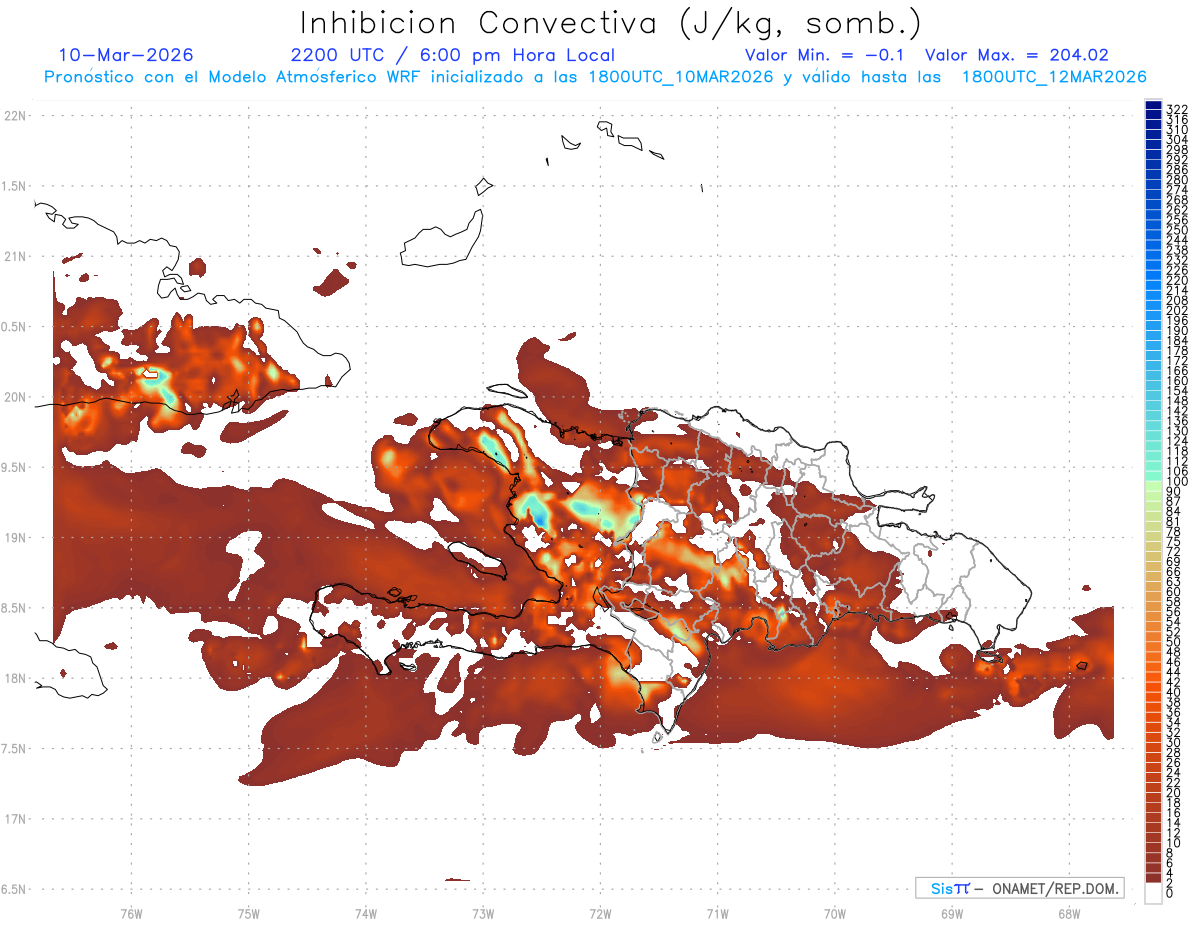The height and width of the screenshot is (927, 1200).
Task: Click the time label 2200 UTC / 6:00 pm Hora Local
Action: pyautogui.click(x=453, y=56)
